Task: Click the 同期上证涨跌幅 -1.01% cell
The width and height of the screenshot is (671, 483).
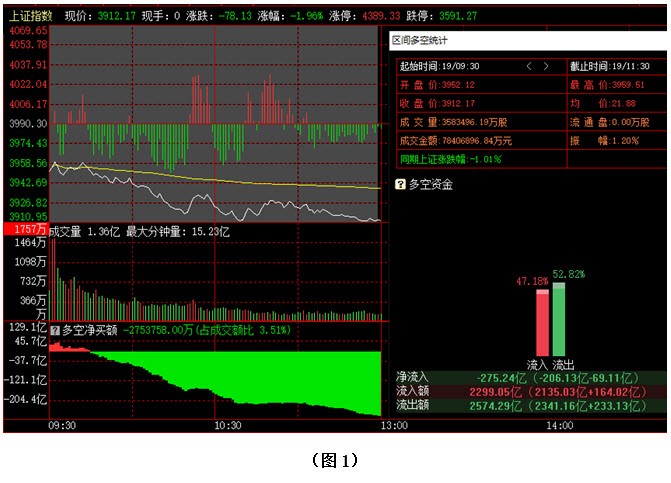Action: tap(481, 160)
